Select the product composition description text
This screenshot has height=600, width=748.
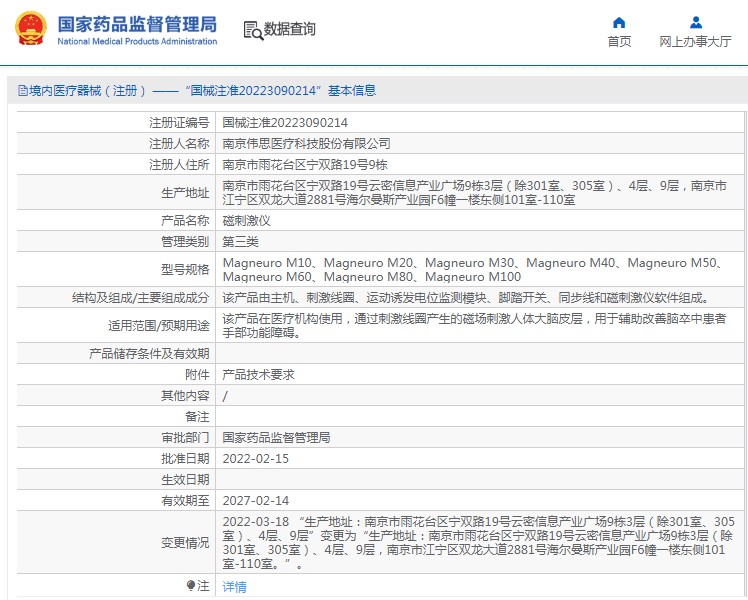[466, 298]
